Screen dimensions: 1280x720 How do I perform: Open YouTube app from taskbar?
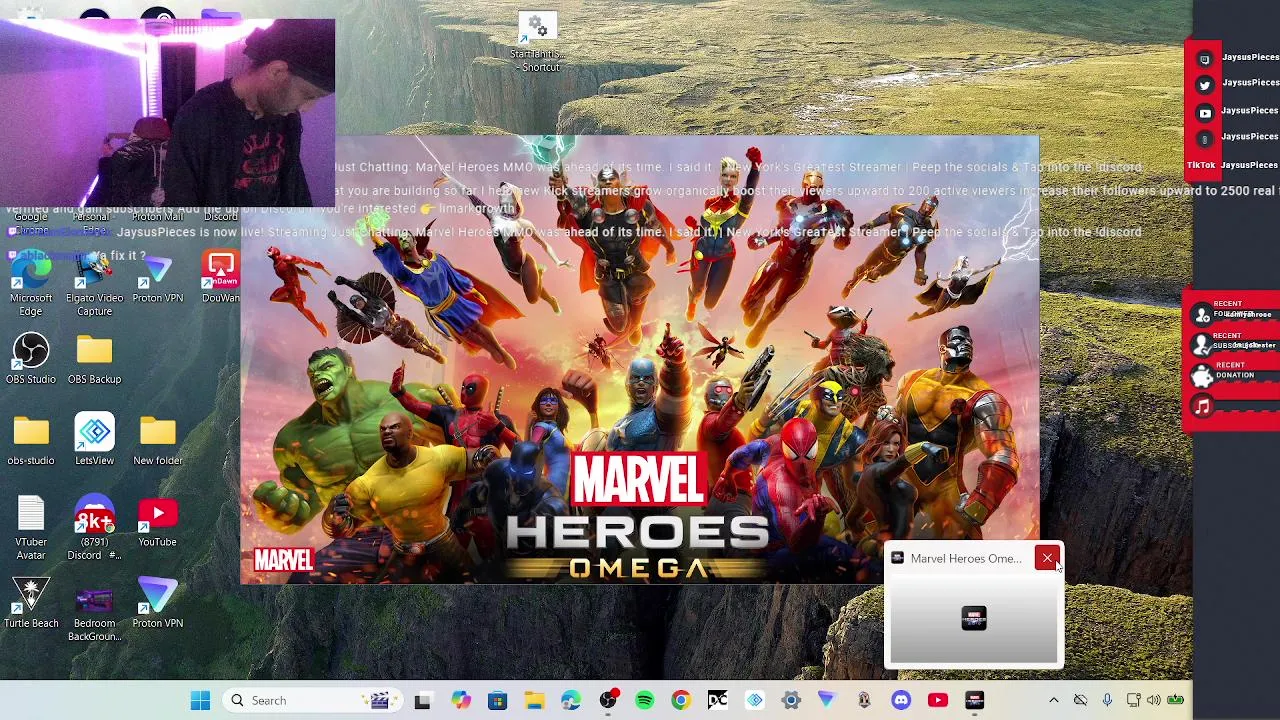click(937, 700)
